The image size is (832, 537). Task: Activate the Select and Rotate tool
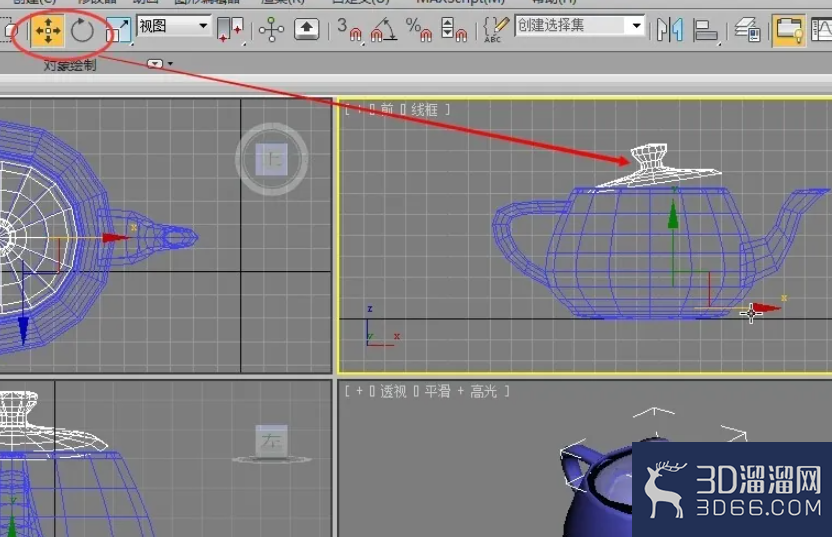pyautogui.click(x=82, y=30)
